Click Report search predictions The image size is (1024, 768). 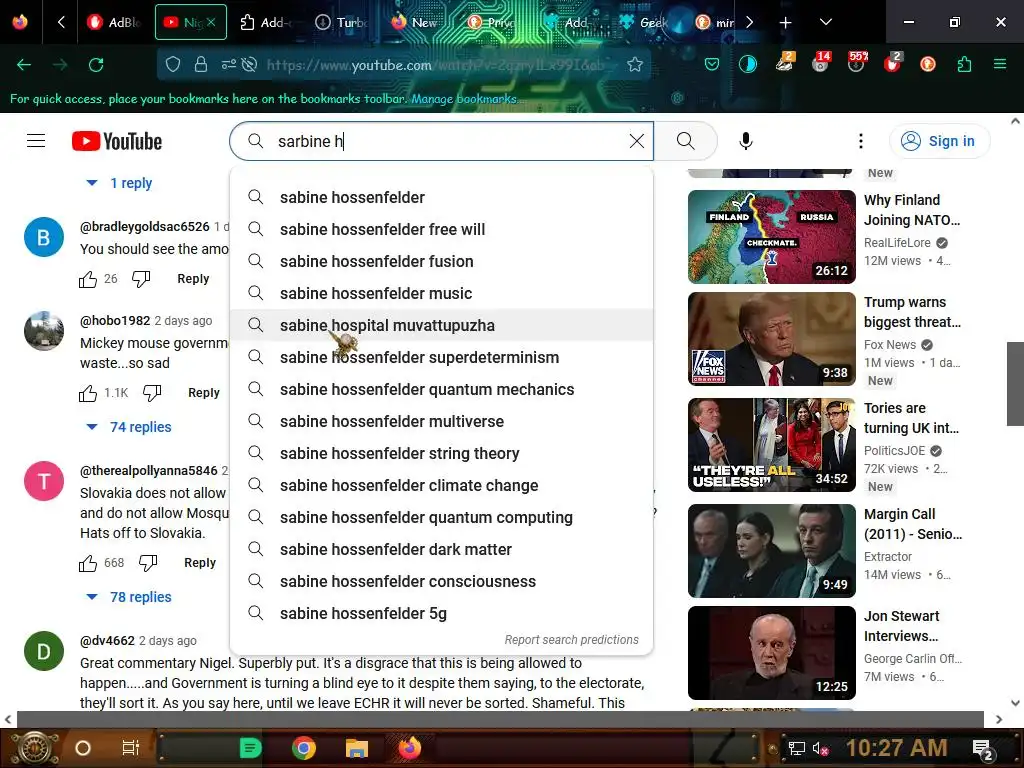tap(571, 639)
